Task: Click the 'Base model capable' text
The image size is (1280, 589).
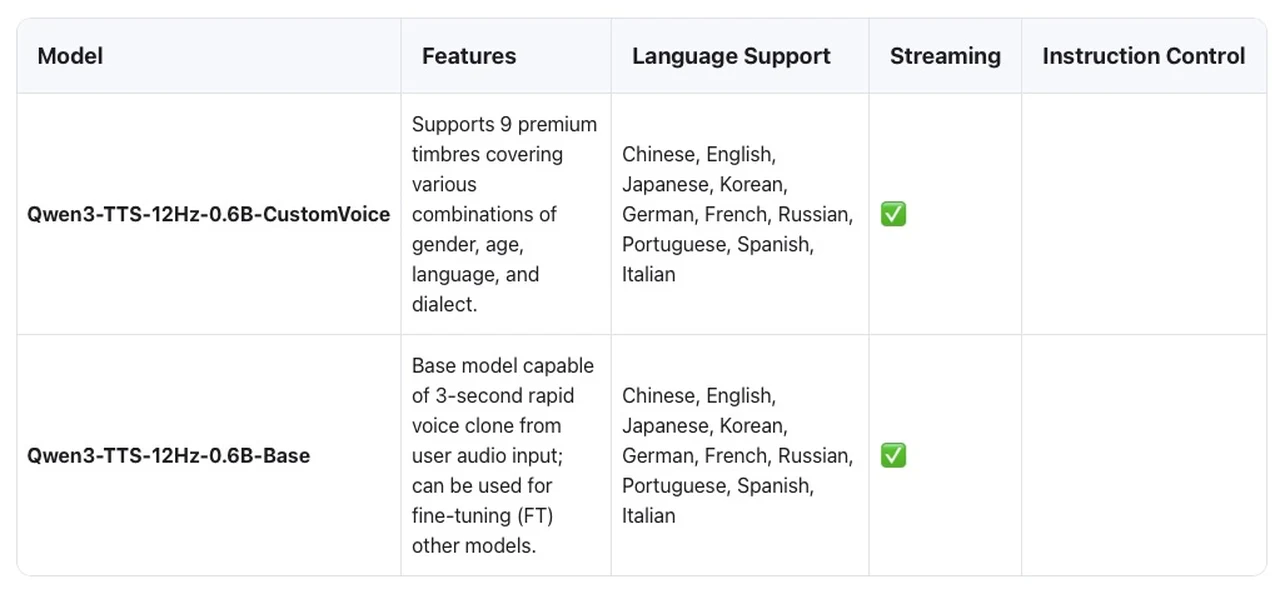Action: click(502, 366)
